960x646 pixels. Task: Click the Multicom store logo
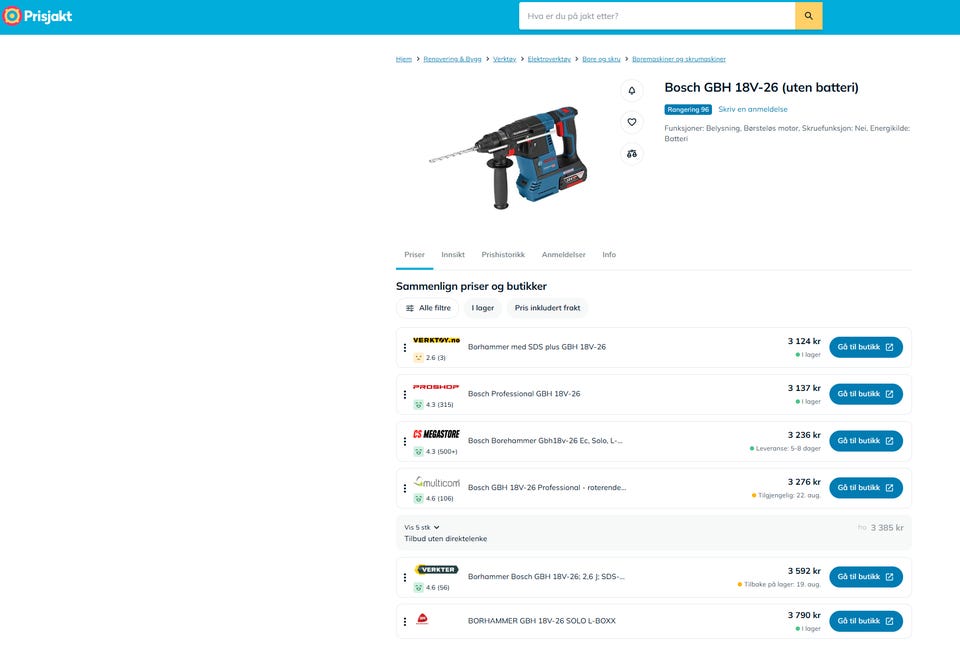click(x=437, y=482)
